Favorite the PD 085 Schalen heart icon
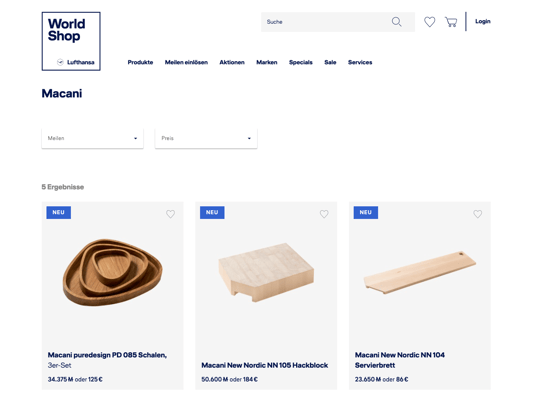 pyautogui.click(x=171, y=214)
